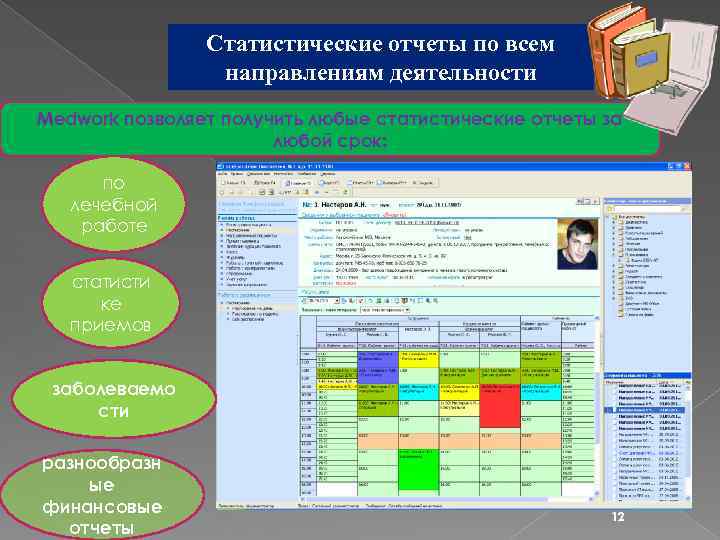Click the green Medwork description banner
The width and height of the screenshot is (720, 540).
pyautogui.click(x=330, y=129)
